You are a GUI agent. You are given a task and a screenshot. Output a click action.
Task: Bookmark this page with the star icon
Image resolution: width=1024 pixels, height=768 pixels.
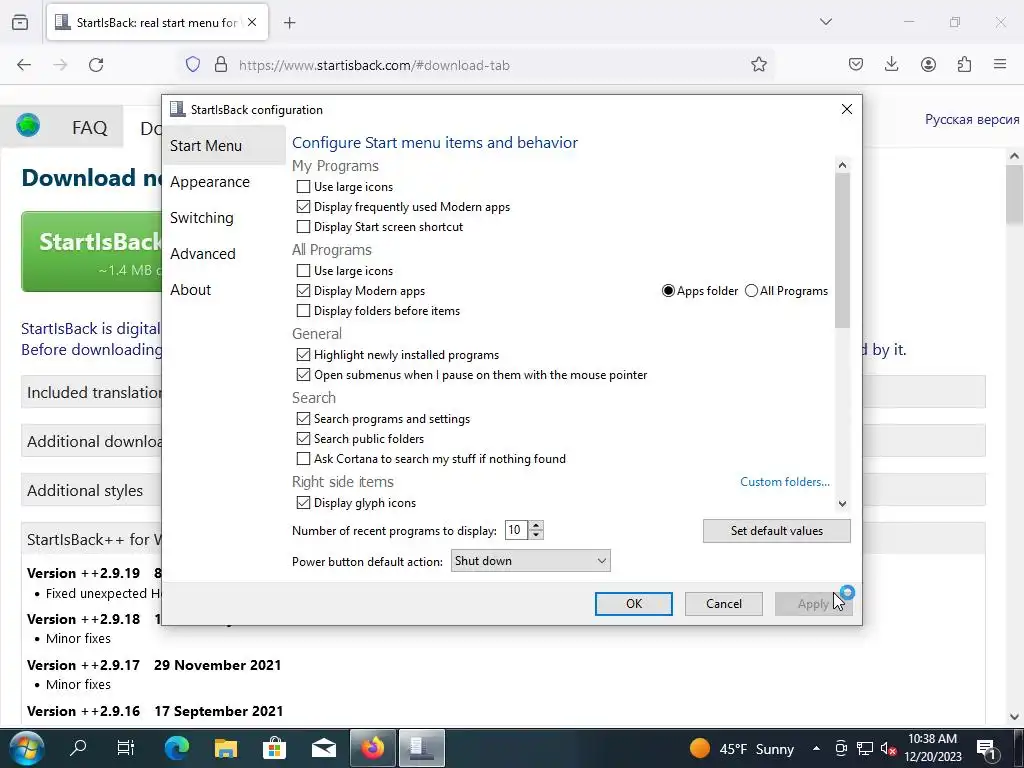point(758,65)
